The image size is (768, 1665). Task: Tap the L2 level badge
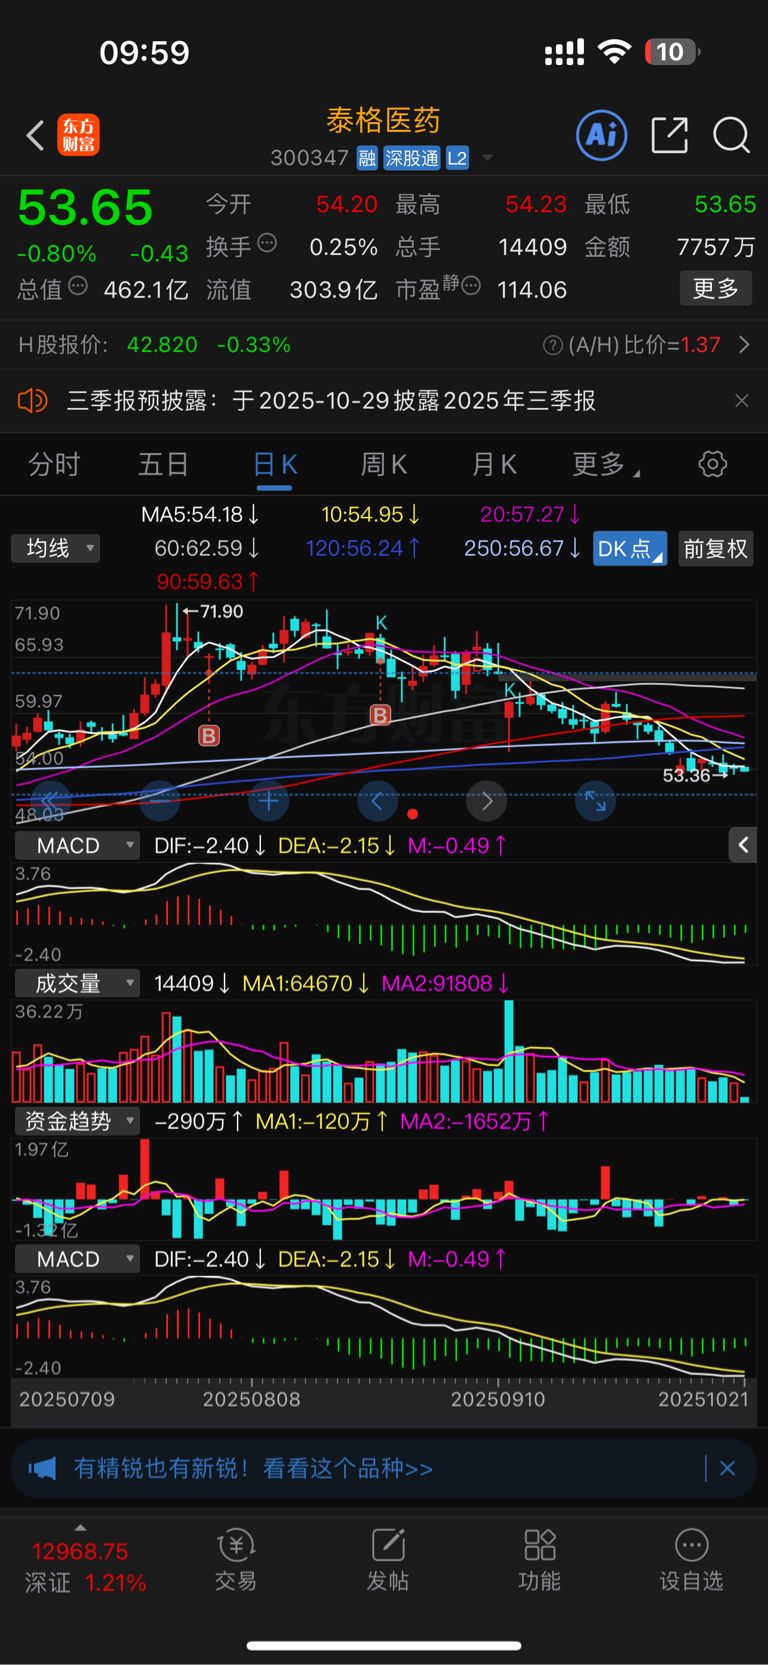(457, 158)
